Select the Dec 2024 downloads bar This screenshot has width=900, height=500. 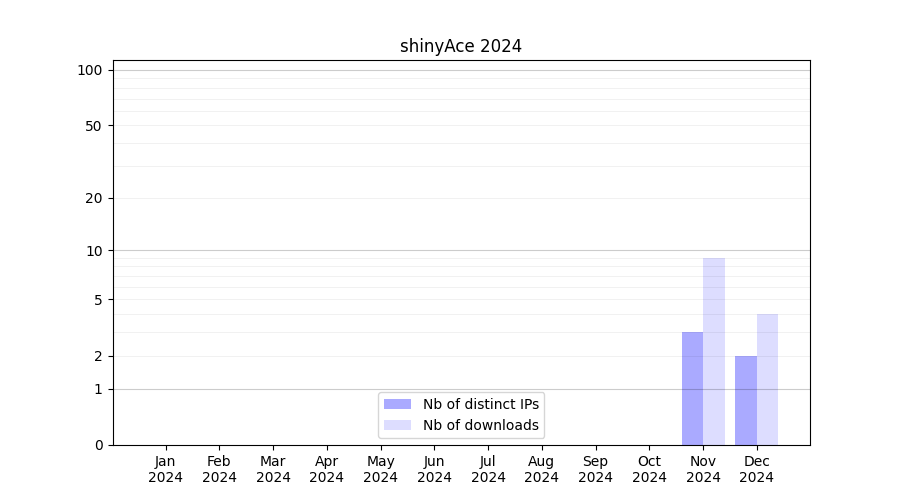(x=767, y=379)
